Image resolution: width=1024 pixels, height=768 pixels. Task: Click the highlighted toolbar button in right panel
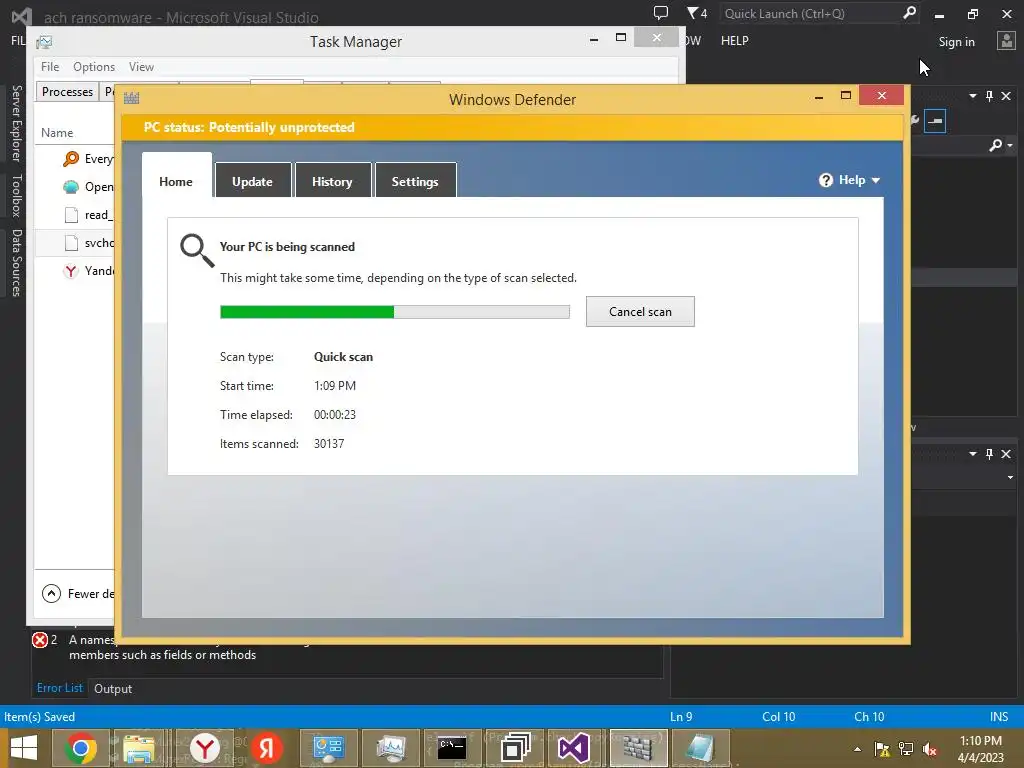pos(935,121)
